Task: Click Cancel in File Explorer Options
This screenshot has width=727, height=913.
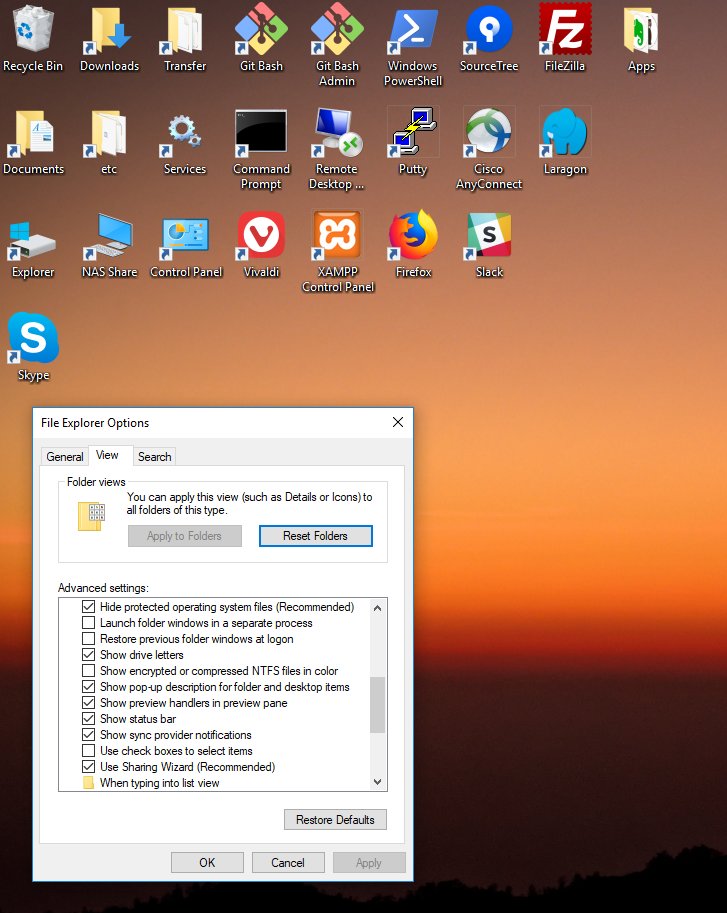Action: pyautogui.click(x=288, y=862)
